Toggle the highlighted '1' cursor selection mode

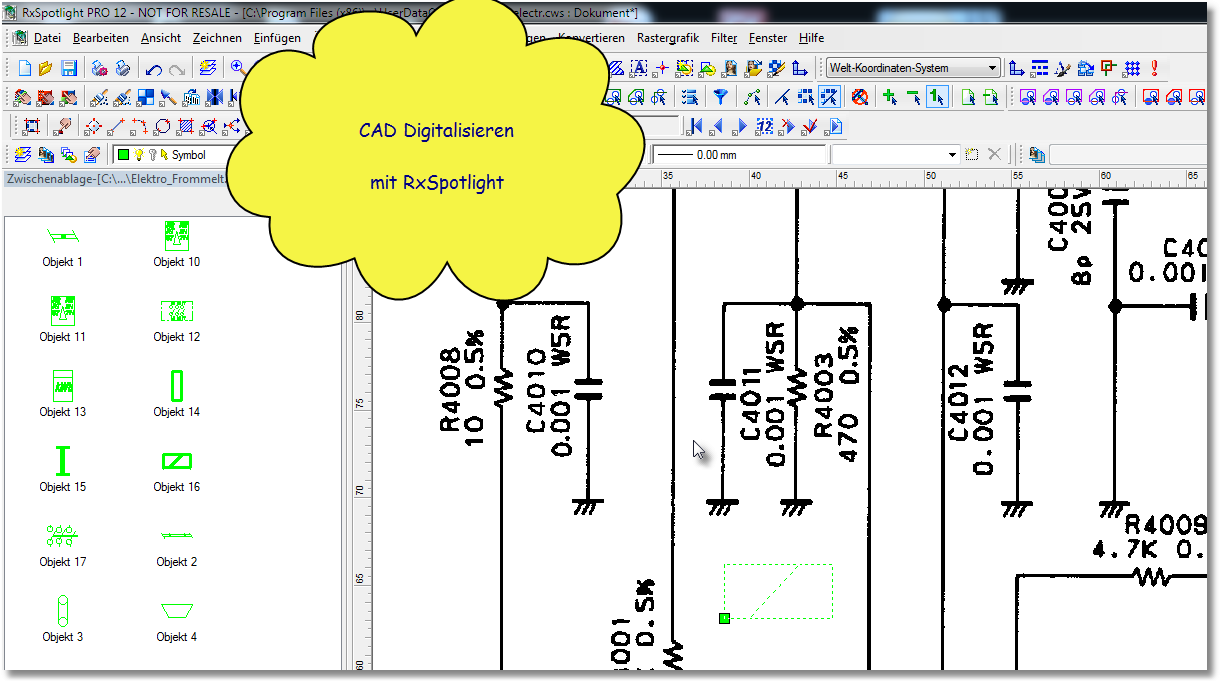(x=936, y=97)
